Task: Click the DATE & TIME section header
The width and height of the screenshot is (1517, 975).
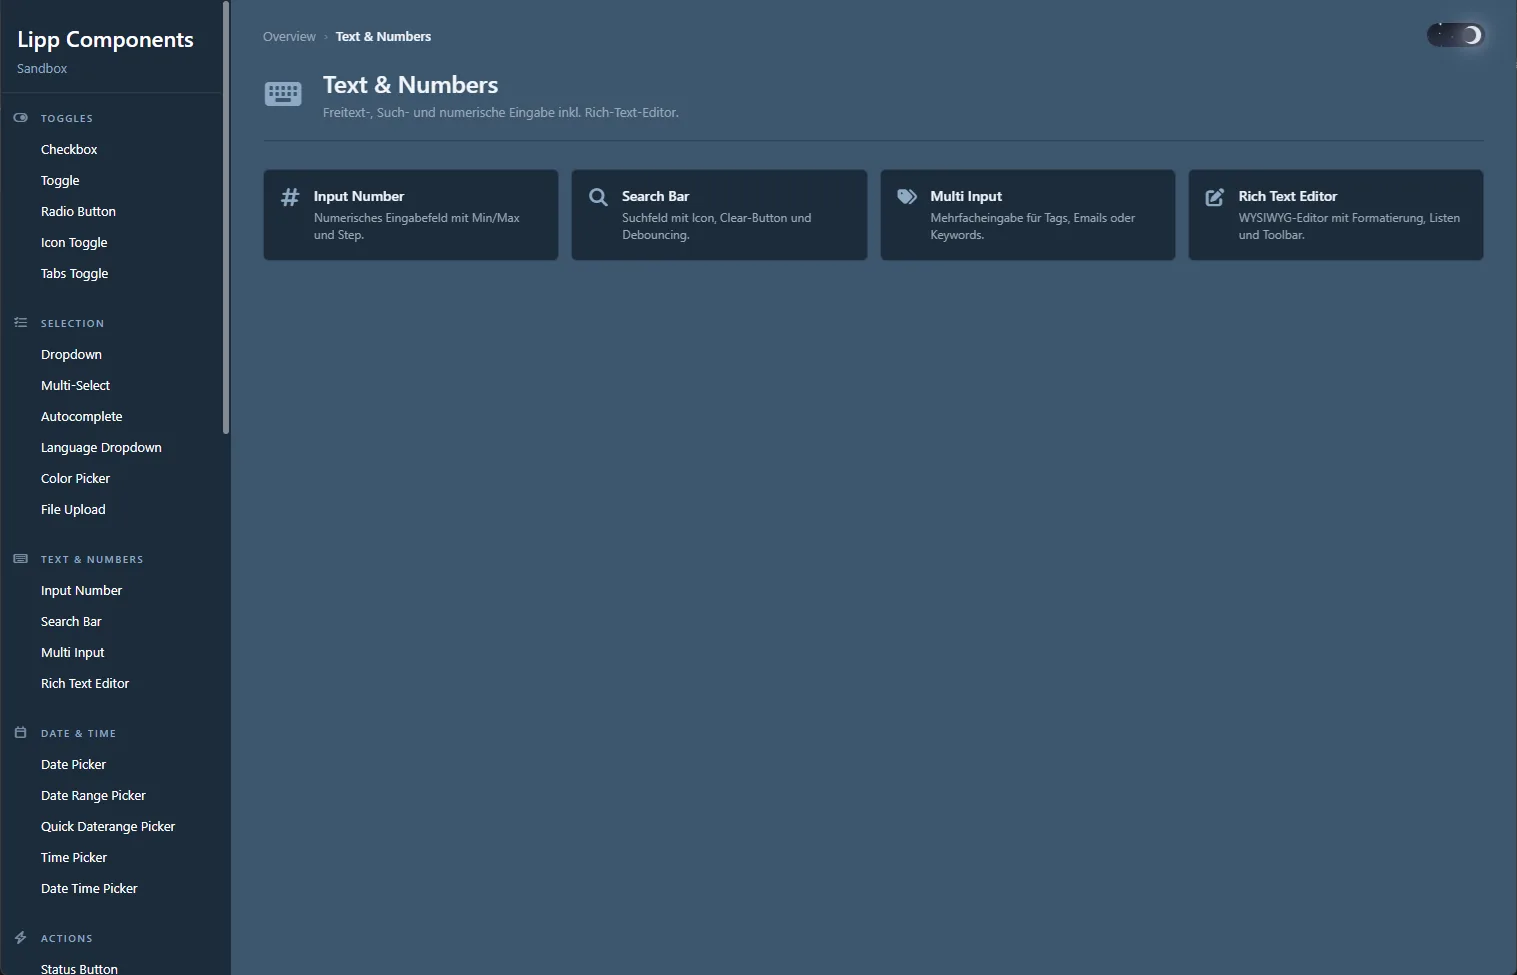Action: coord(78,734)
